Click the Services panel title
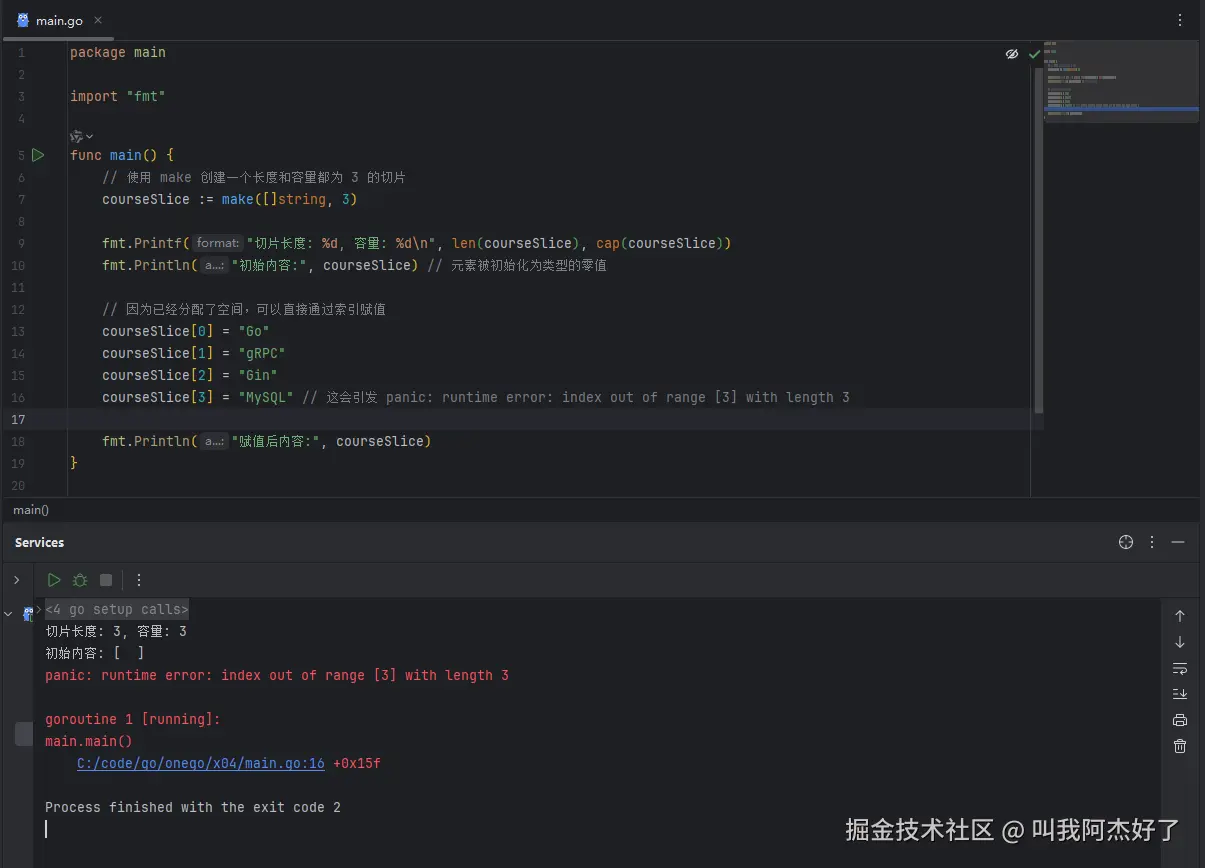 pyautogui.click(x=39, y=542)
